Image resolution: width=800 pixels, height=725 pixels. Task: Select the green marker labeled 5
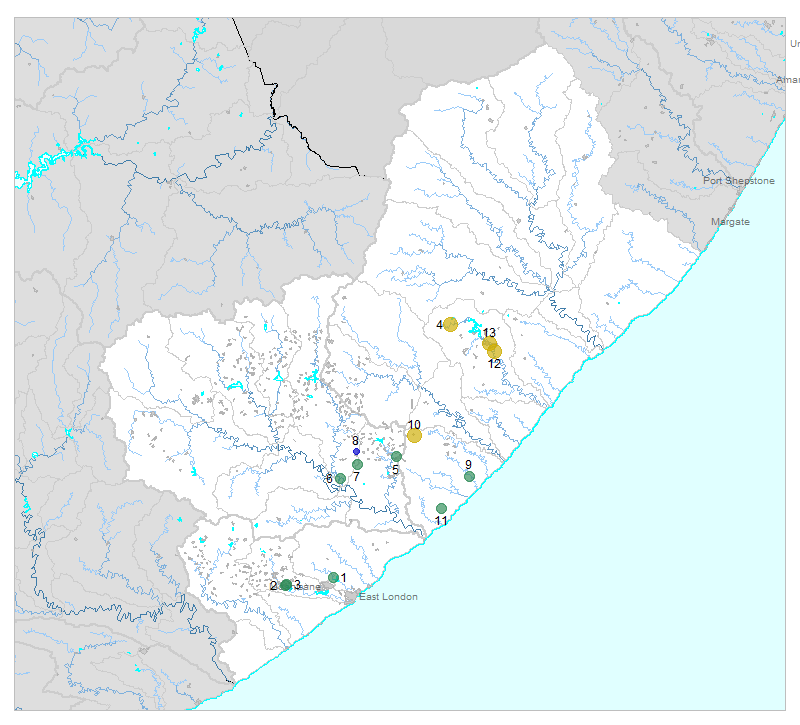click(x=396, y=457)
